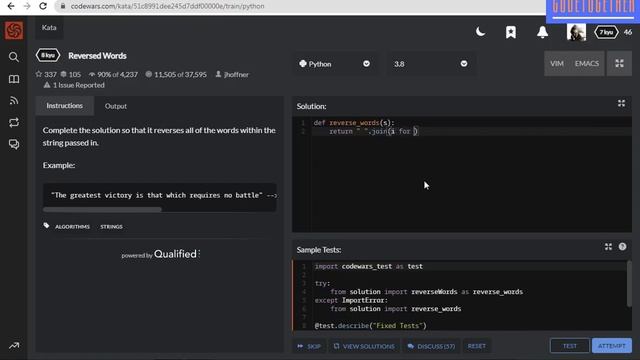Image resolution: width=640 pixels, height=360 pixels.
Task: Click the 90% of 4,237 satisfaction rating
Action: (x=113, y=74)
